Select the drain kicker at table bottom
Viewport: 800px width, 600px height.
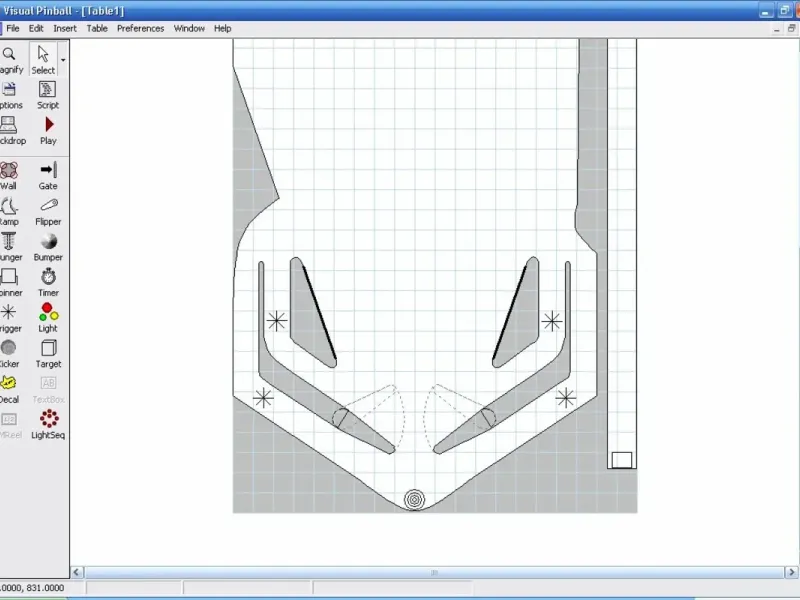pyautogui.click(x=414, y=499)
